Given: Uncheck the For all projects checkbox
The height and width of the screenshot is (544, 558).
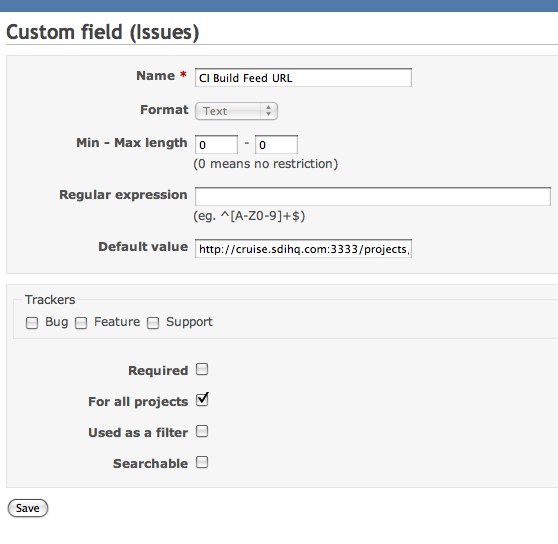Looking at the screenshot, I should 202,400.
